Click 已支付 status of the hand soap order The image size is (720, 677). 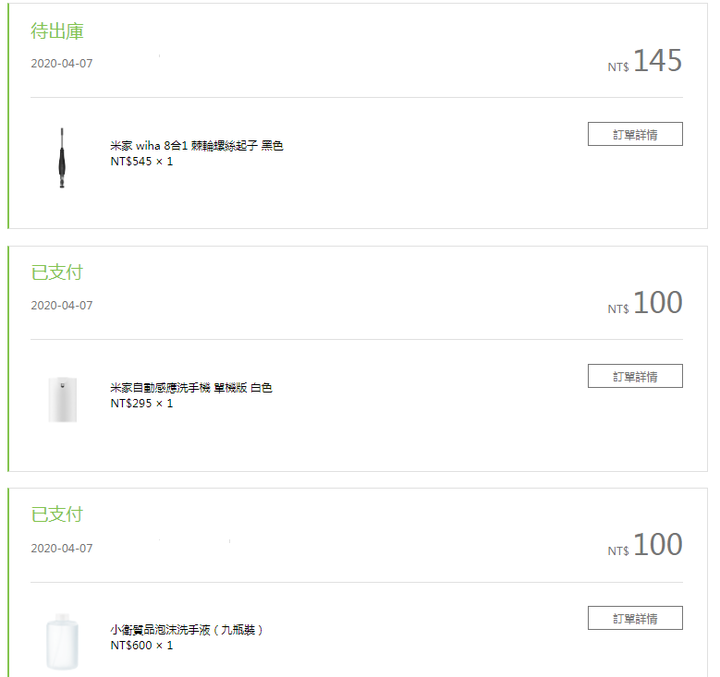[x=57, y=514]
